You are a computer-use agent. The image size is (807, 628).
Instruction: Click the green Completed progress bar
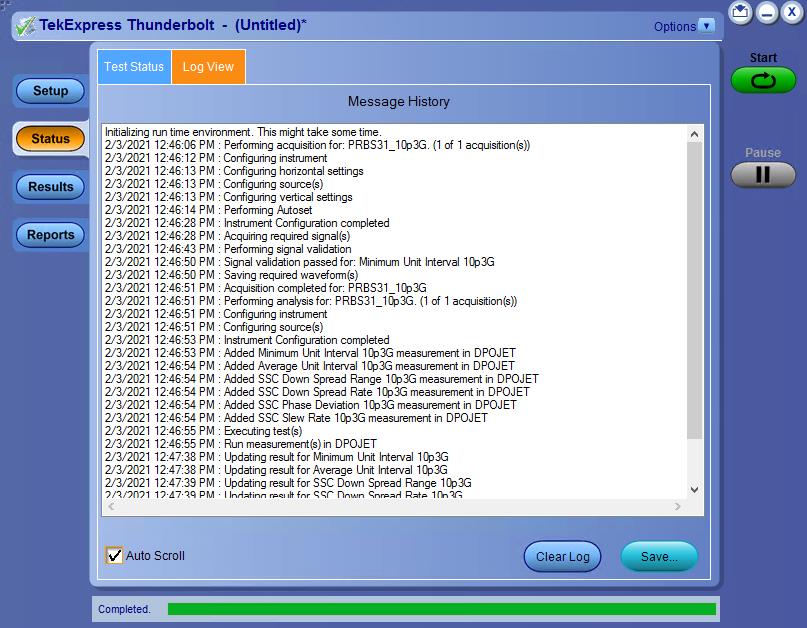(x=441, y=609)
